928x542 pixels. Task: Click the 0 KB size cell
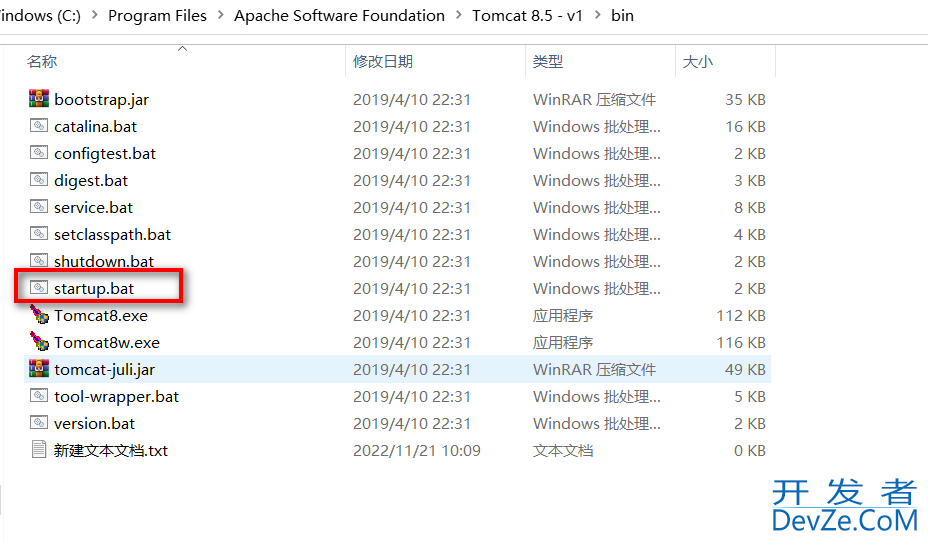pos(750,451)
